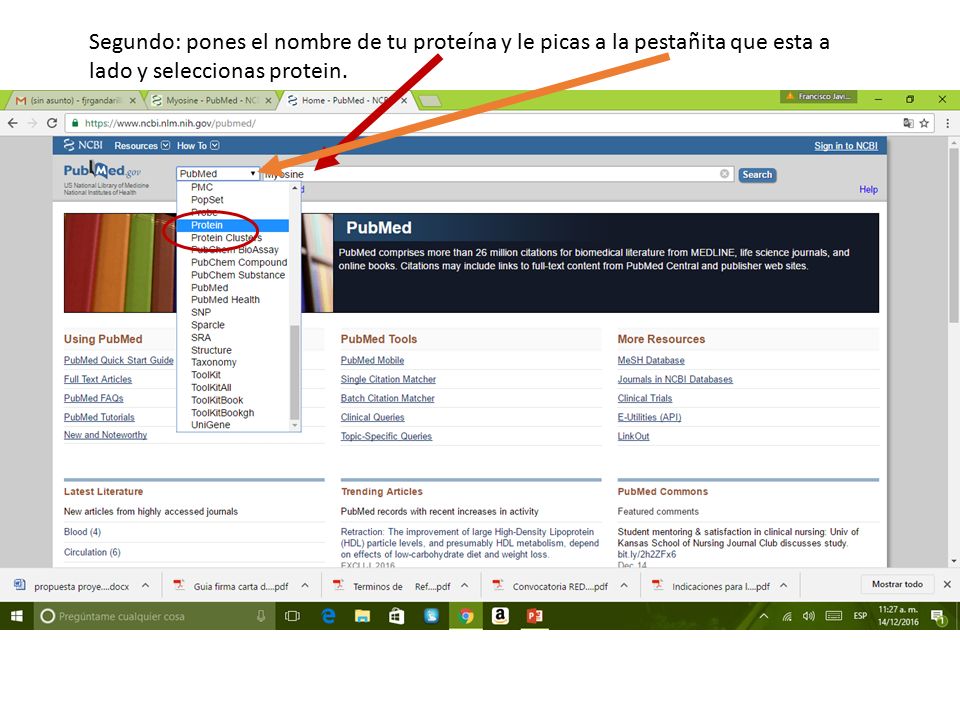Open options arrow for propuesta proye docx download

point(145,585)
